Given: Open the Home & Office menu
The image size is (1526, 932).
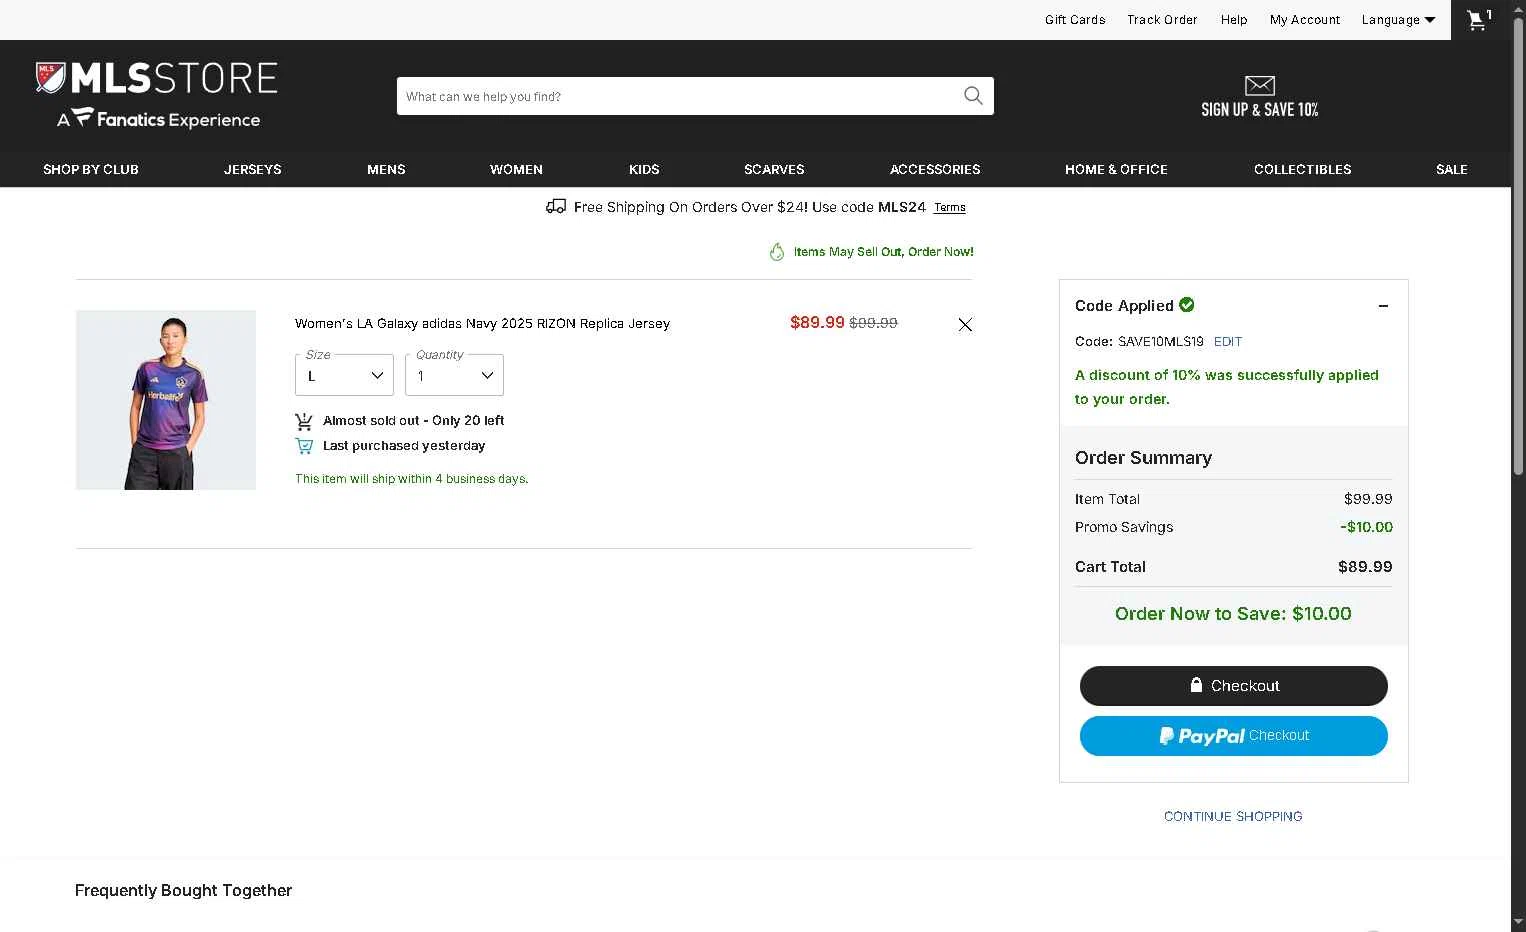Looking at the screenshot, I should (1116, 169).
